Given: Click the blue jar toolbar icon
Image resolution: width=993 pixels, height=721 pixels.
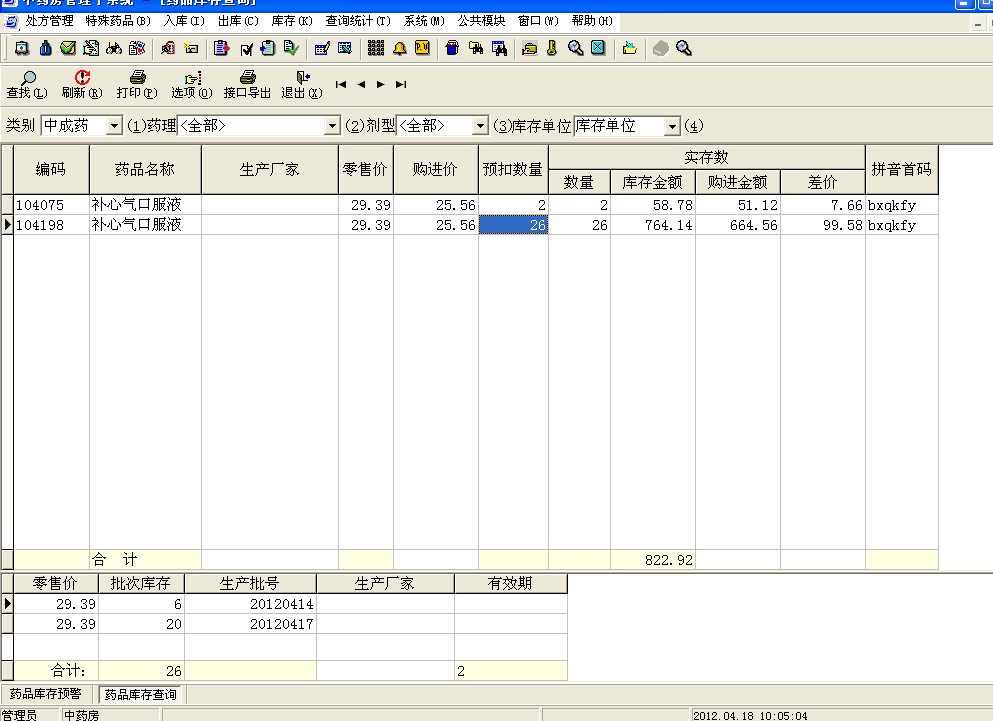Looking at the screenshot, I should point(452,48).
